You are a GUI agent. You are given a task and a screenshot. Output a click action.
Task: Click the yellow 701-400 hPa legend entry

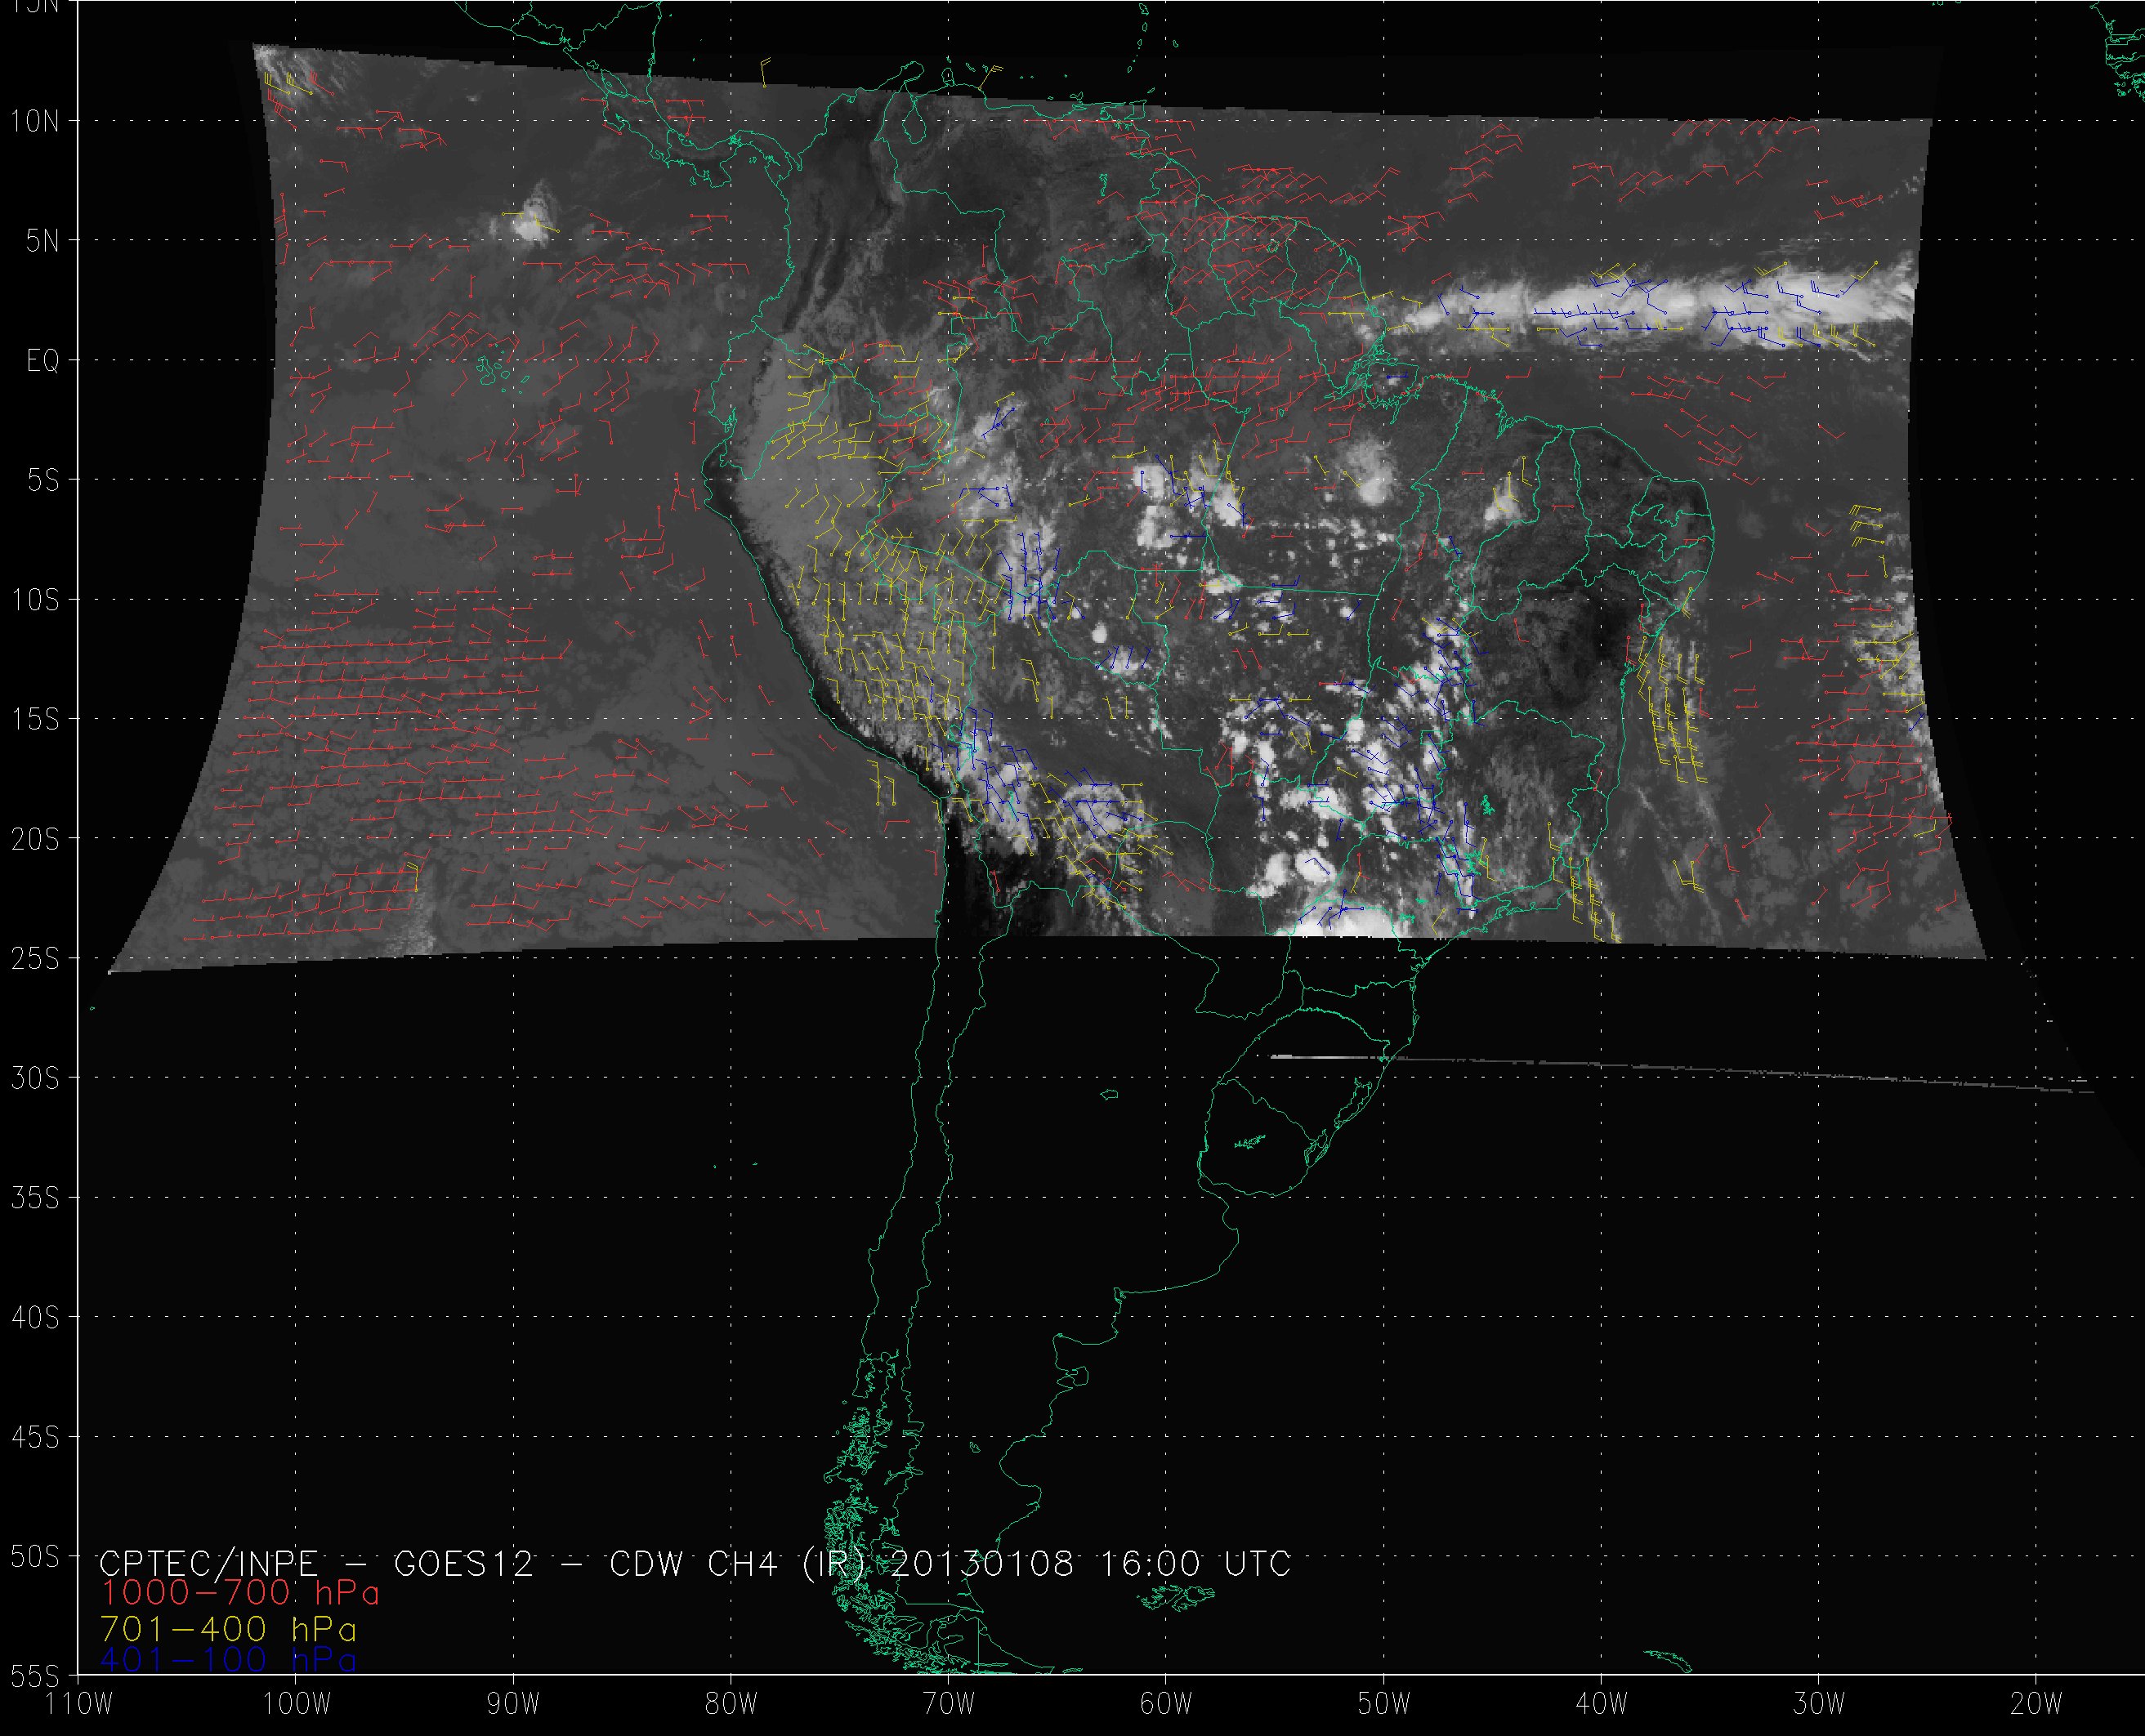pyautogui.click(x=228, y=1629)
